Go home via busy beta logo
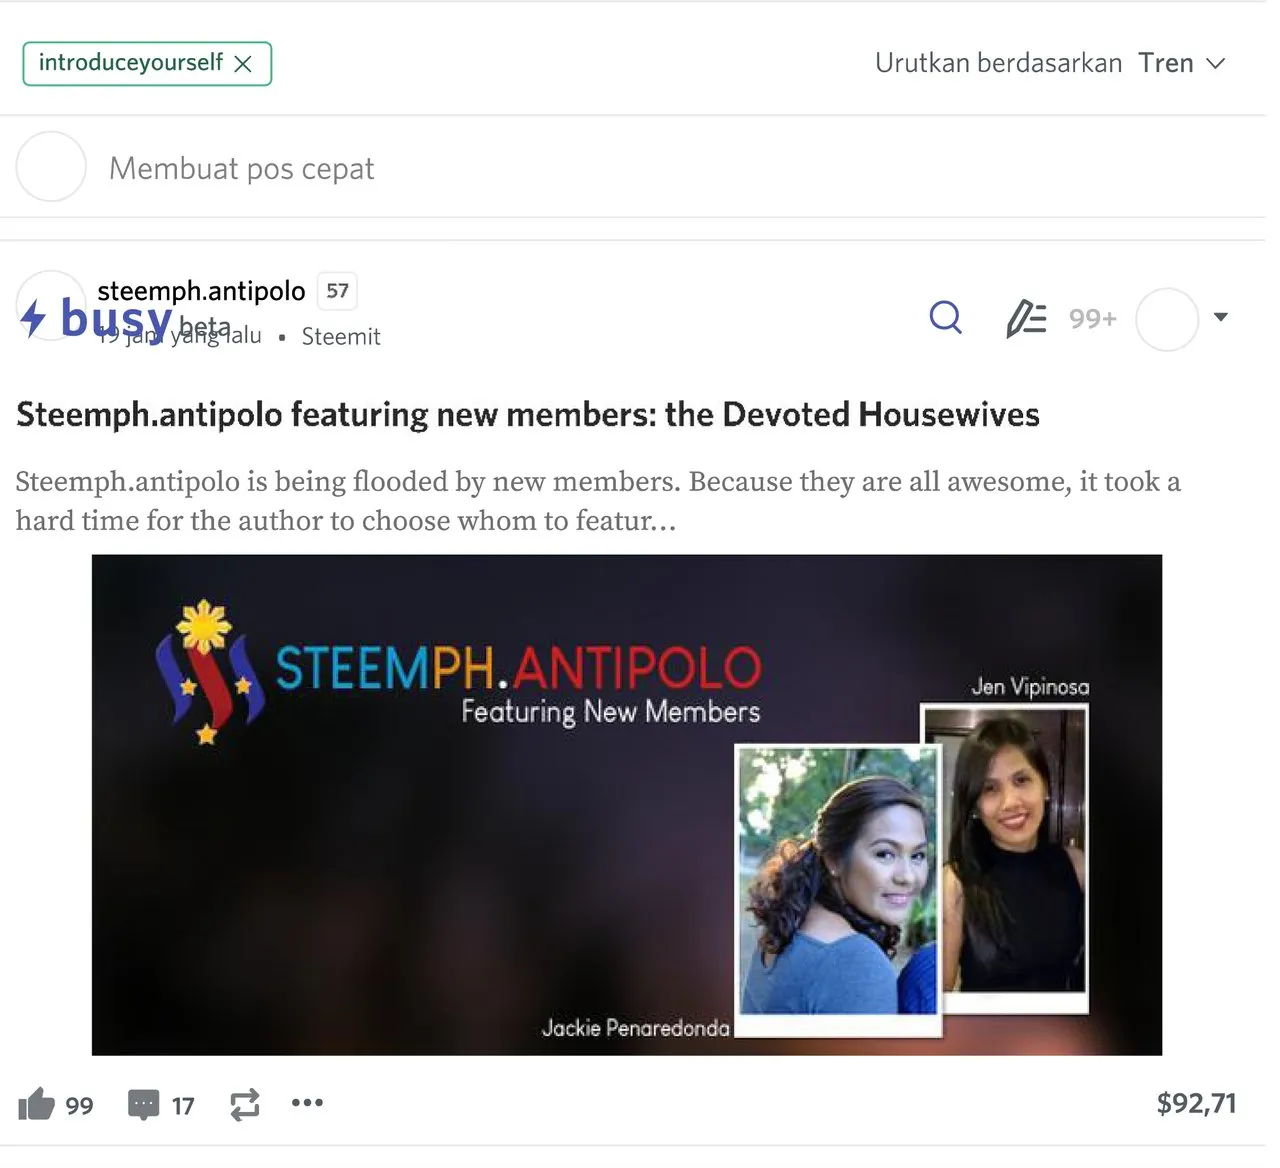 [x=126, y=319]
